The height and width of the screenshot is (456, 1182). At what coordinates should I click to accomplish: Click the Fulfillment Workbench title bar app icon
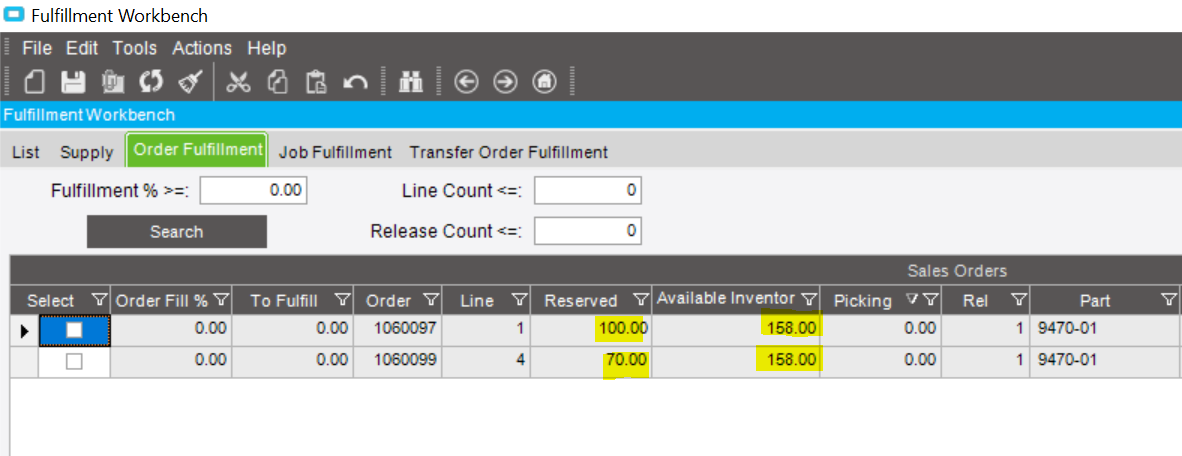click(x=14, y=15)
